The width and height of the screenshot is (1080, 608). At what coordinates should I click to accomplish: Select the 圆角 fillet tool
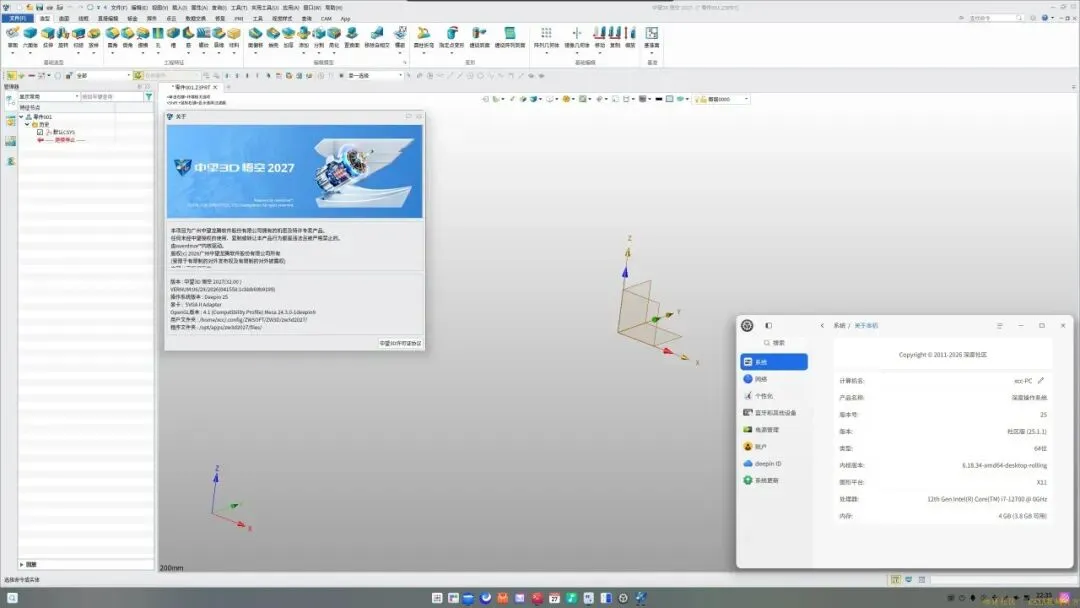112,37
